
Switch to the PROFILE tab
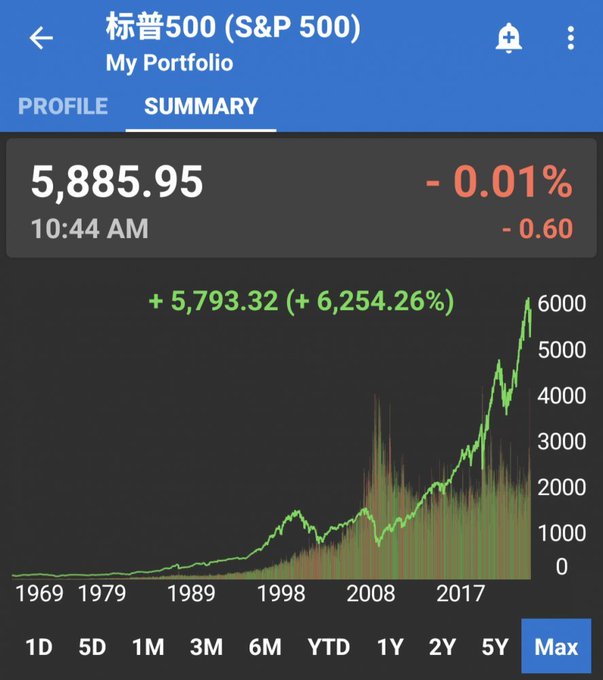[x=63, y=106]
